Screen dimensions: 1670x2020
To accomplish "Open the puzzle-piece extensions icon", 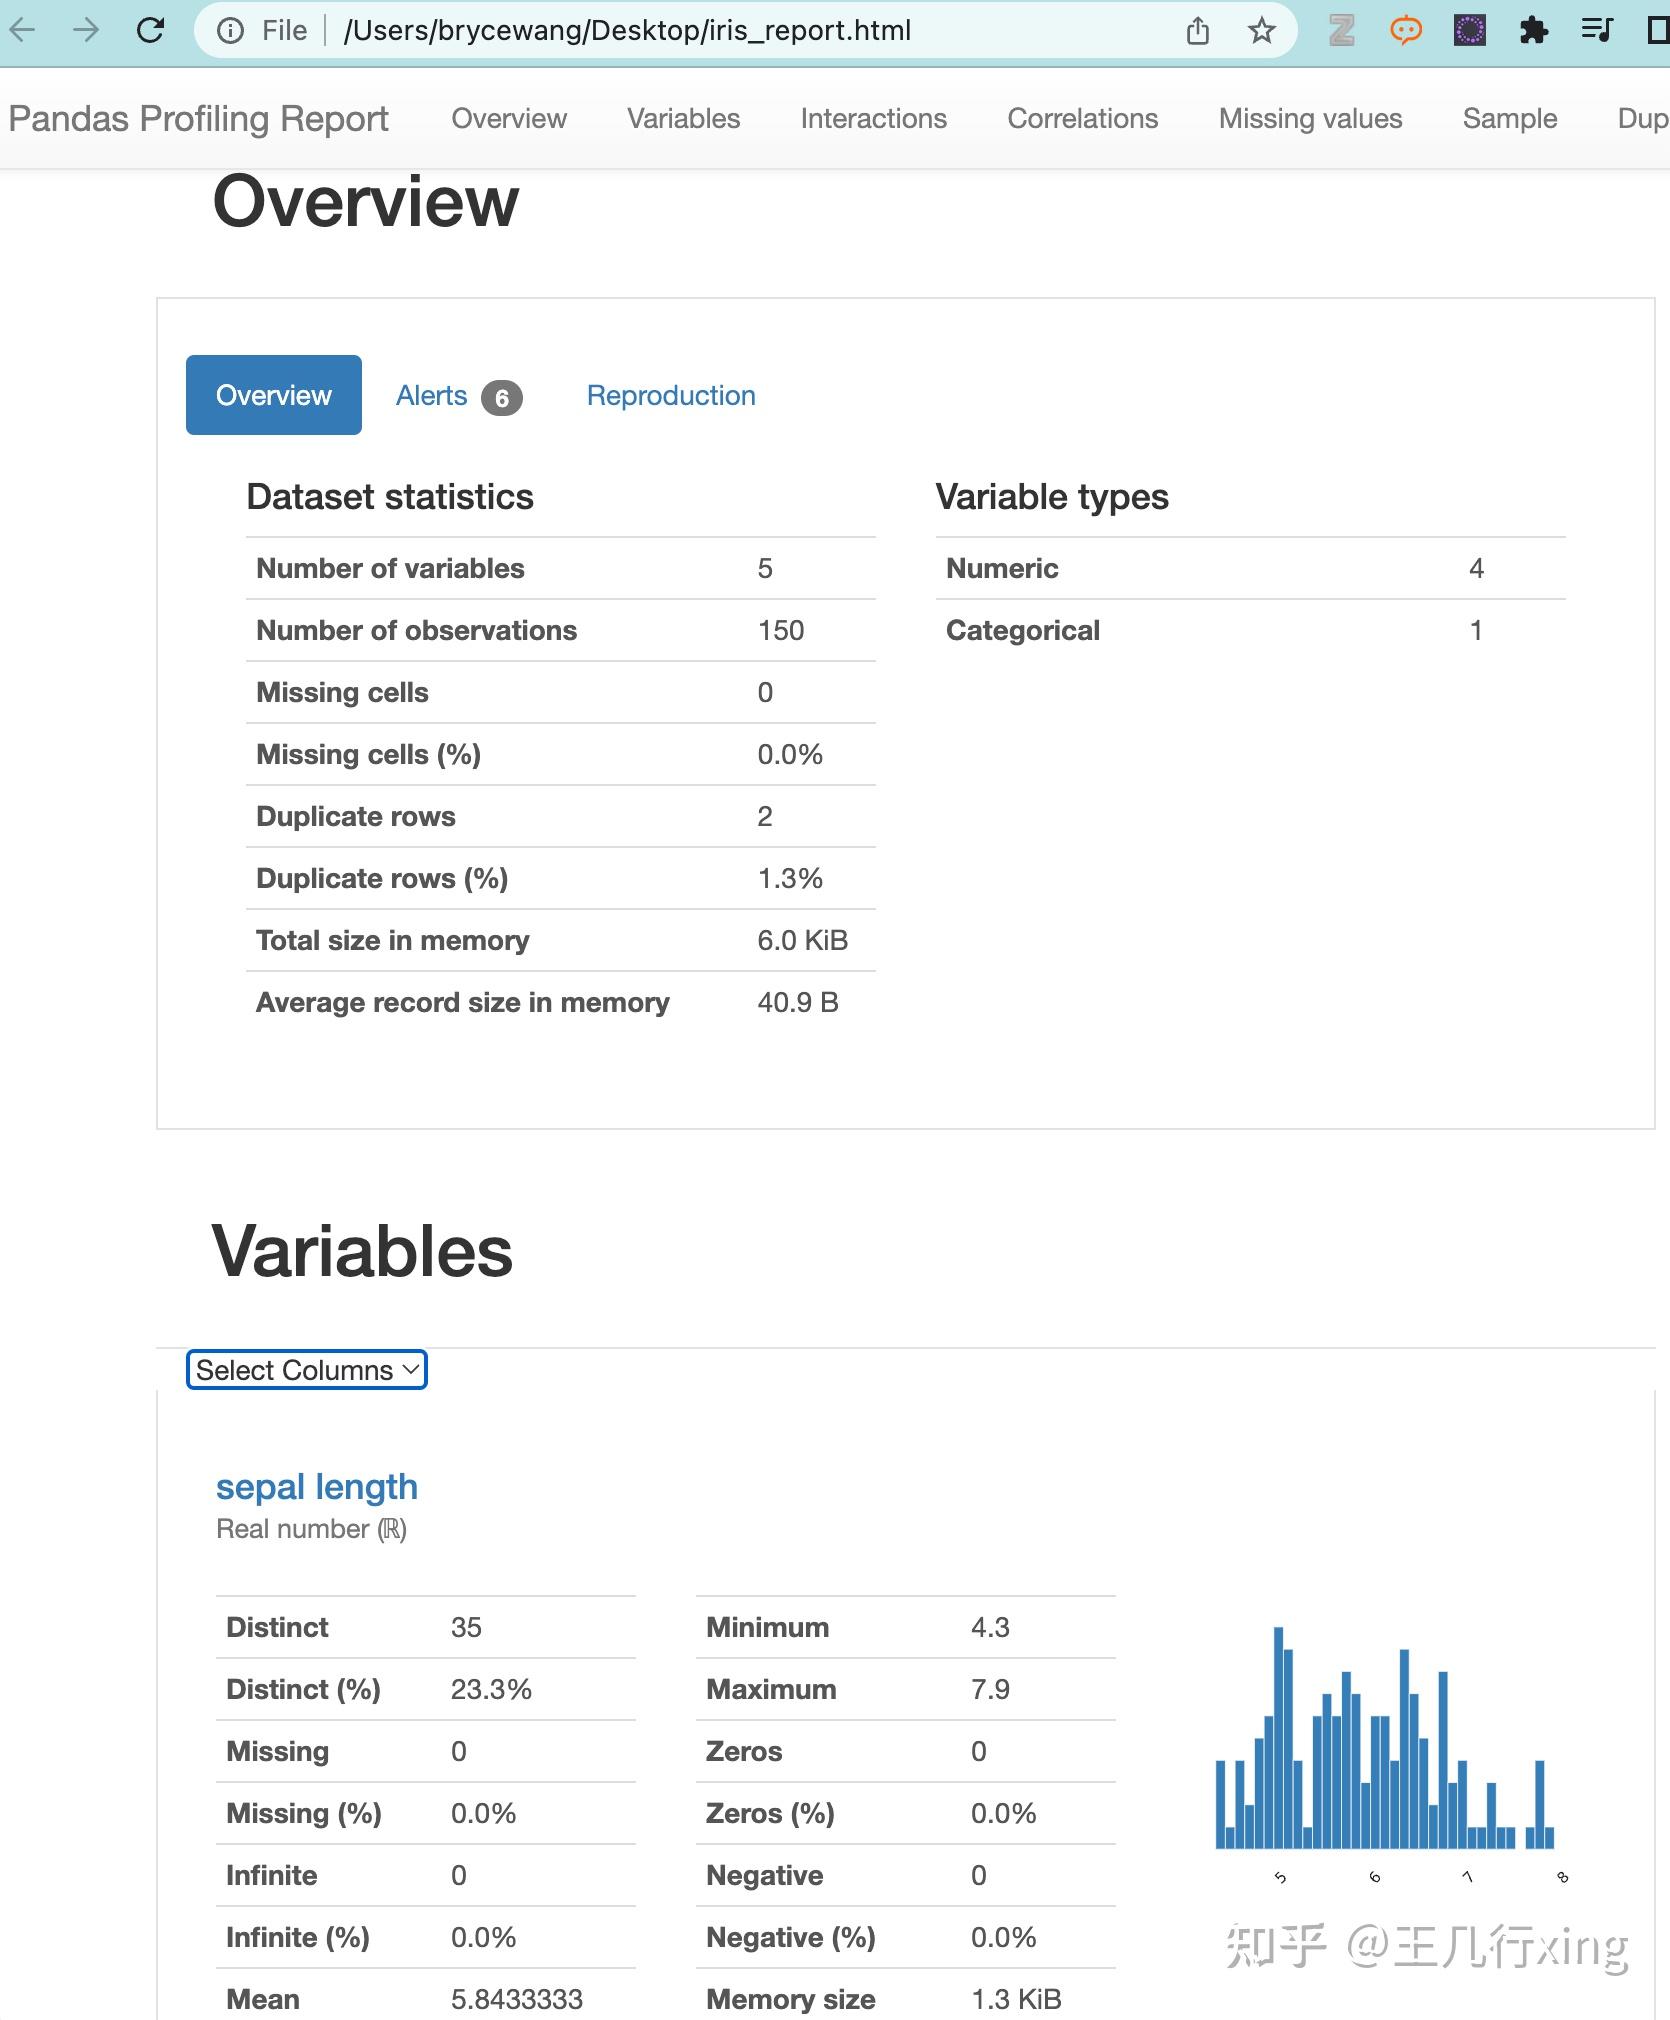I will click(1533, 31).
